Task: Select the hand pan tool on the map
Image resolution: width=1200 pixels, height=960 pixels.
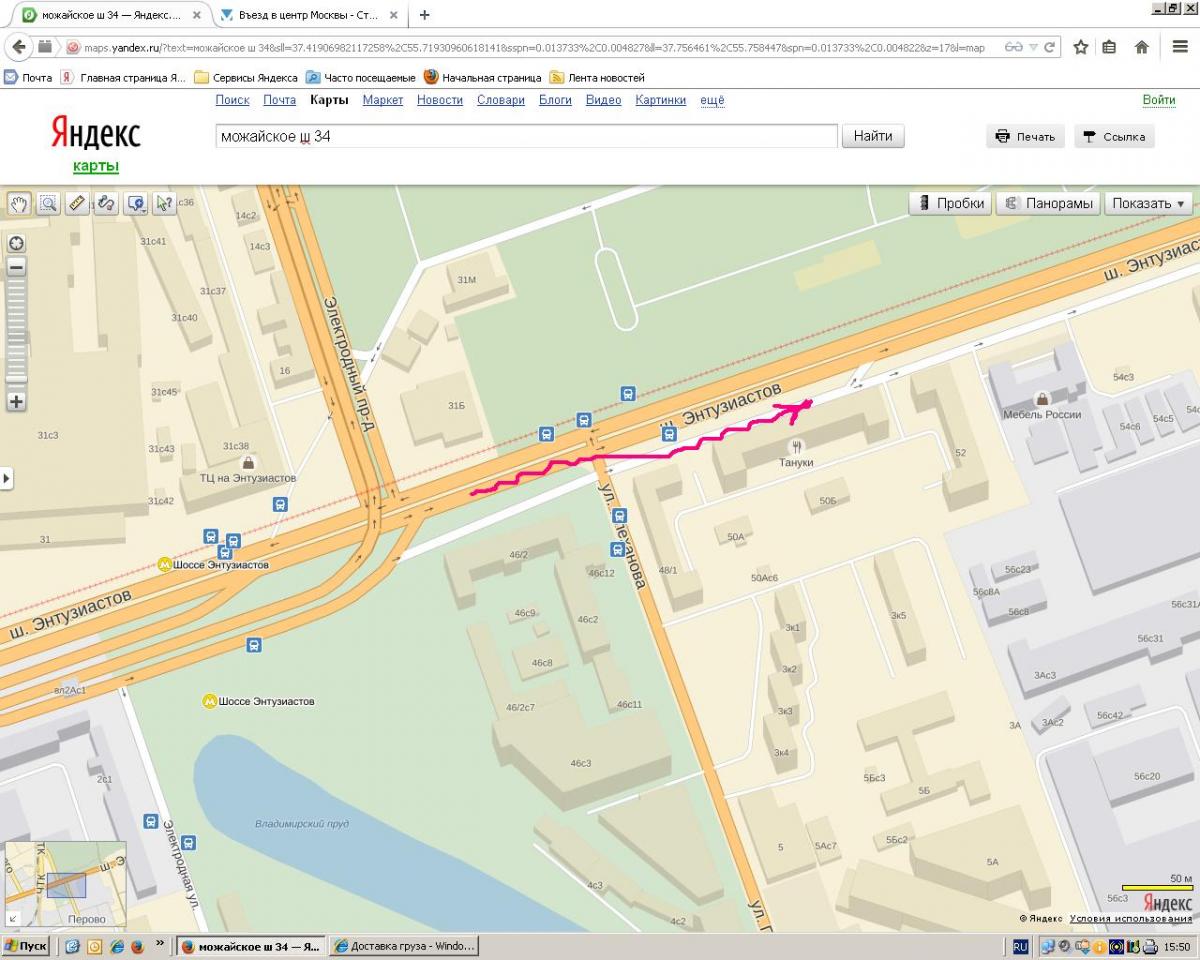Action: [x=18, y=204]
